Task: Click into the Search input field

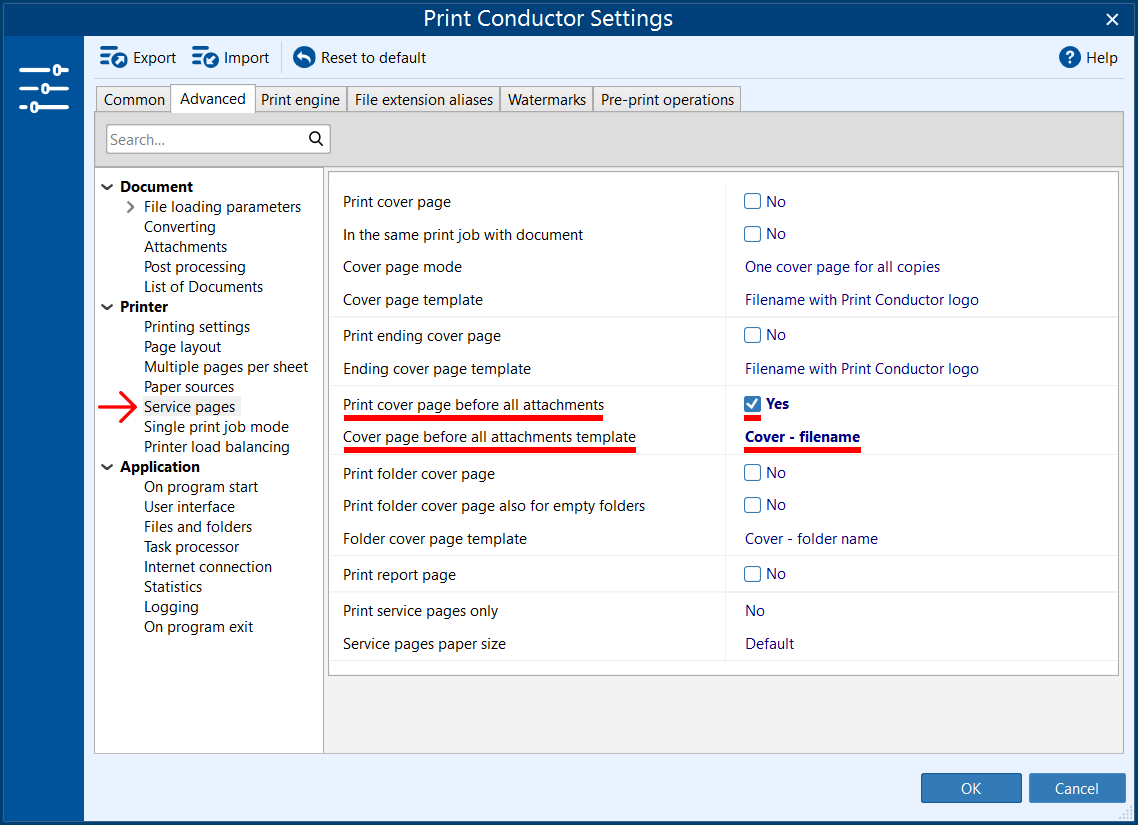Action: [x=205, y=140]
